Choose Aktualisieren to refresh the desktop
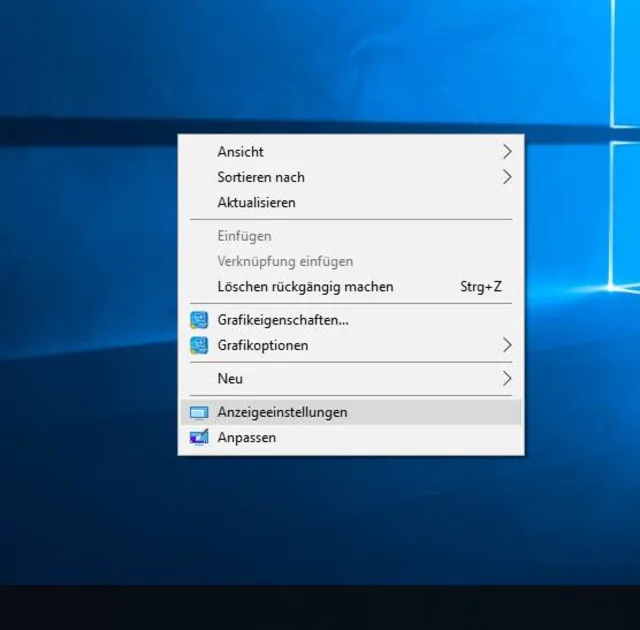This screenshot has height=630, width=640. click(256, 202)
